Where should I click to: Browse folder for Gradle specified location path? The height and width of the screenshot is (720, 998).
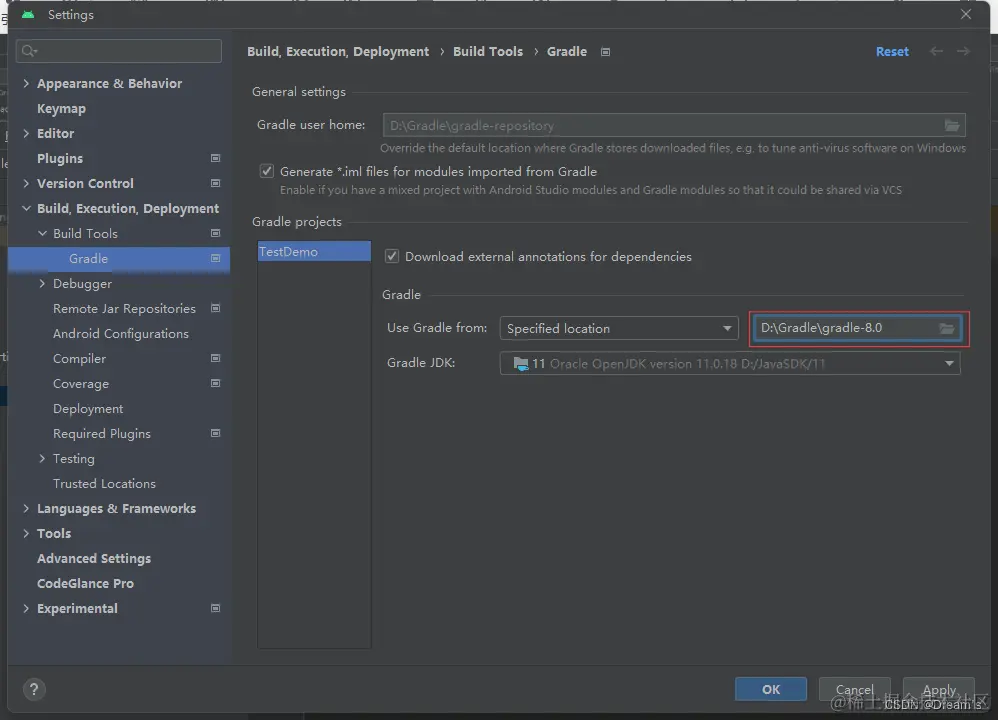[947, 328]
